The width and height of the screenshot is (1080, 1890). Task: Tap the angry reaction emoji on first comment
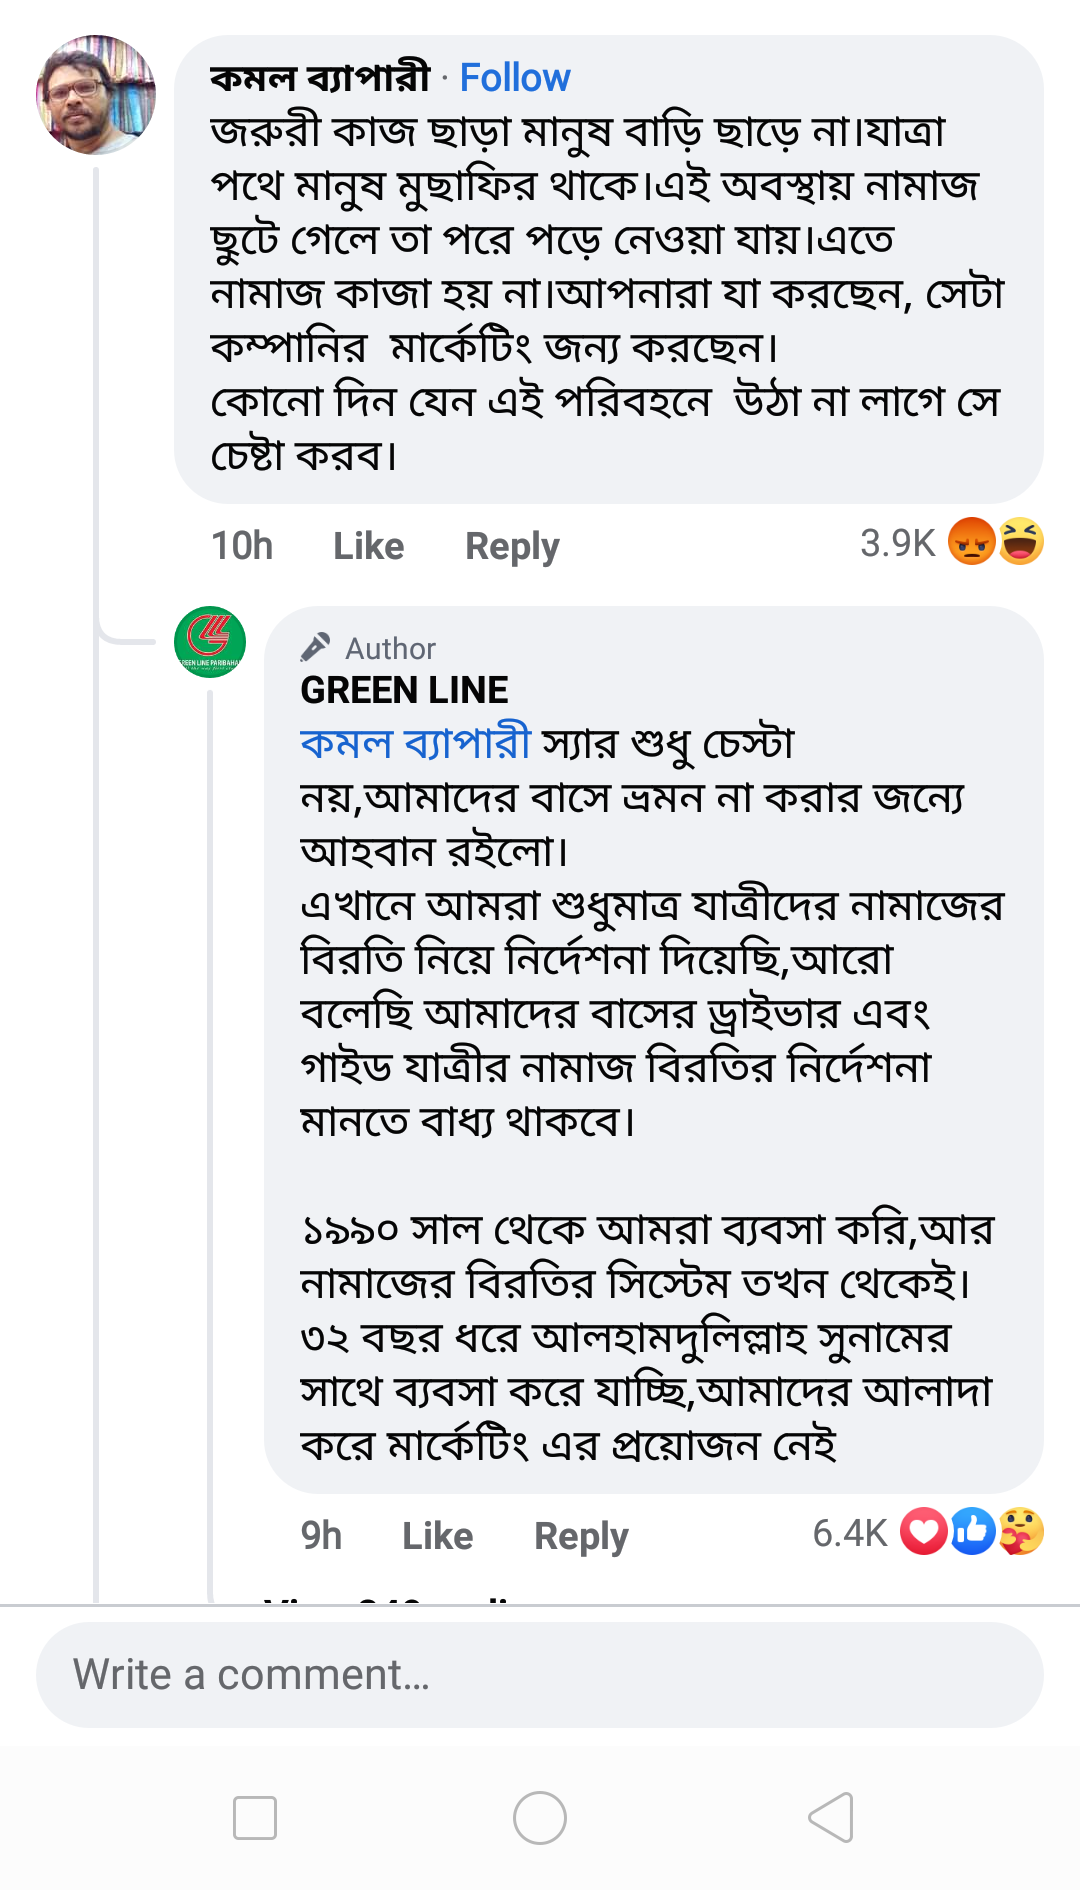[x=971, y=542]
